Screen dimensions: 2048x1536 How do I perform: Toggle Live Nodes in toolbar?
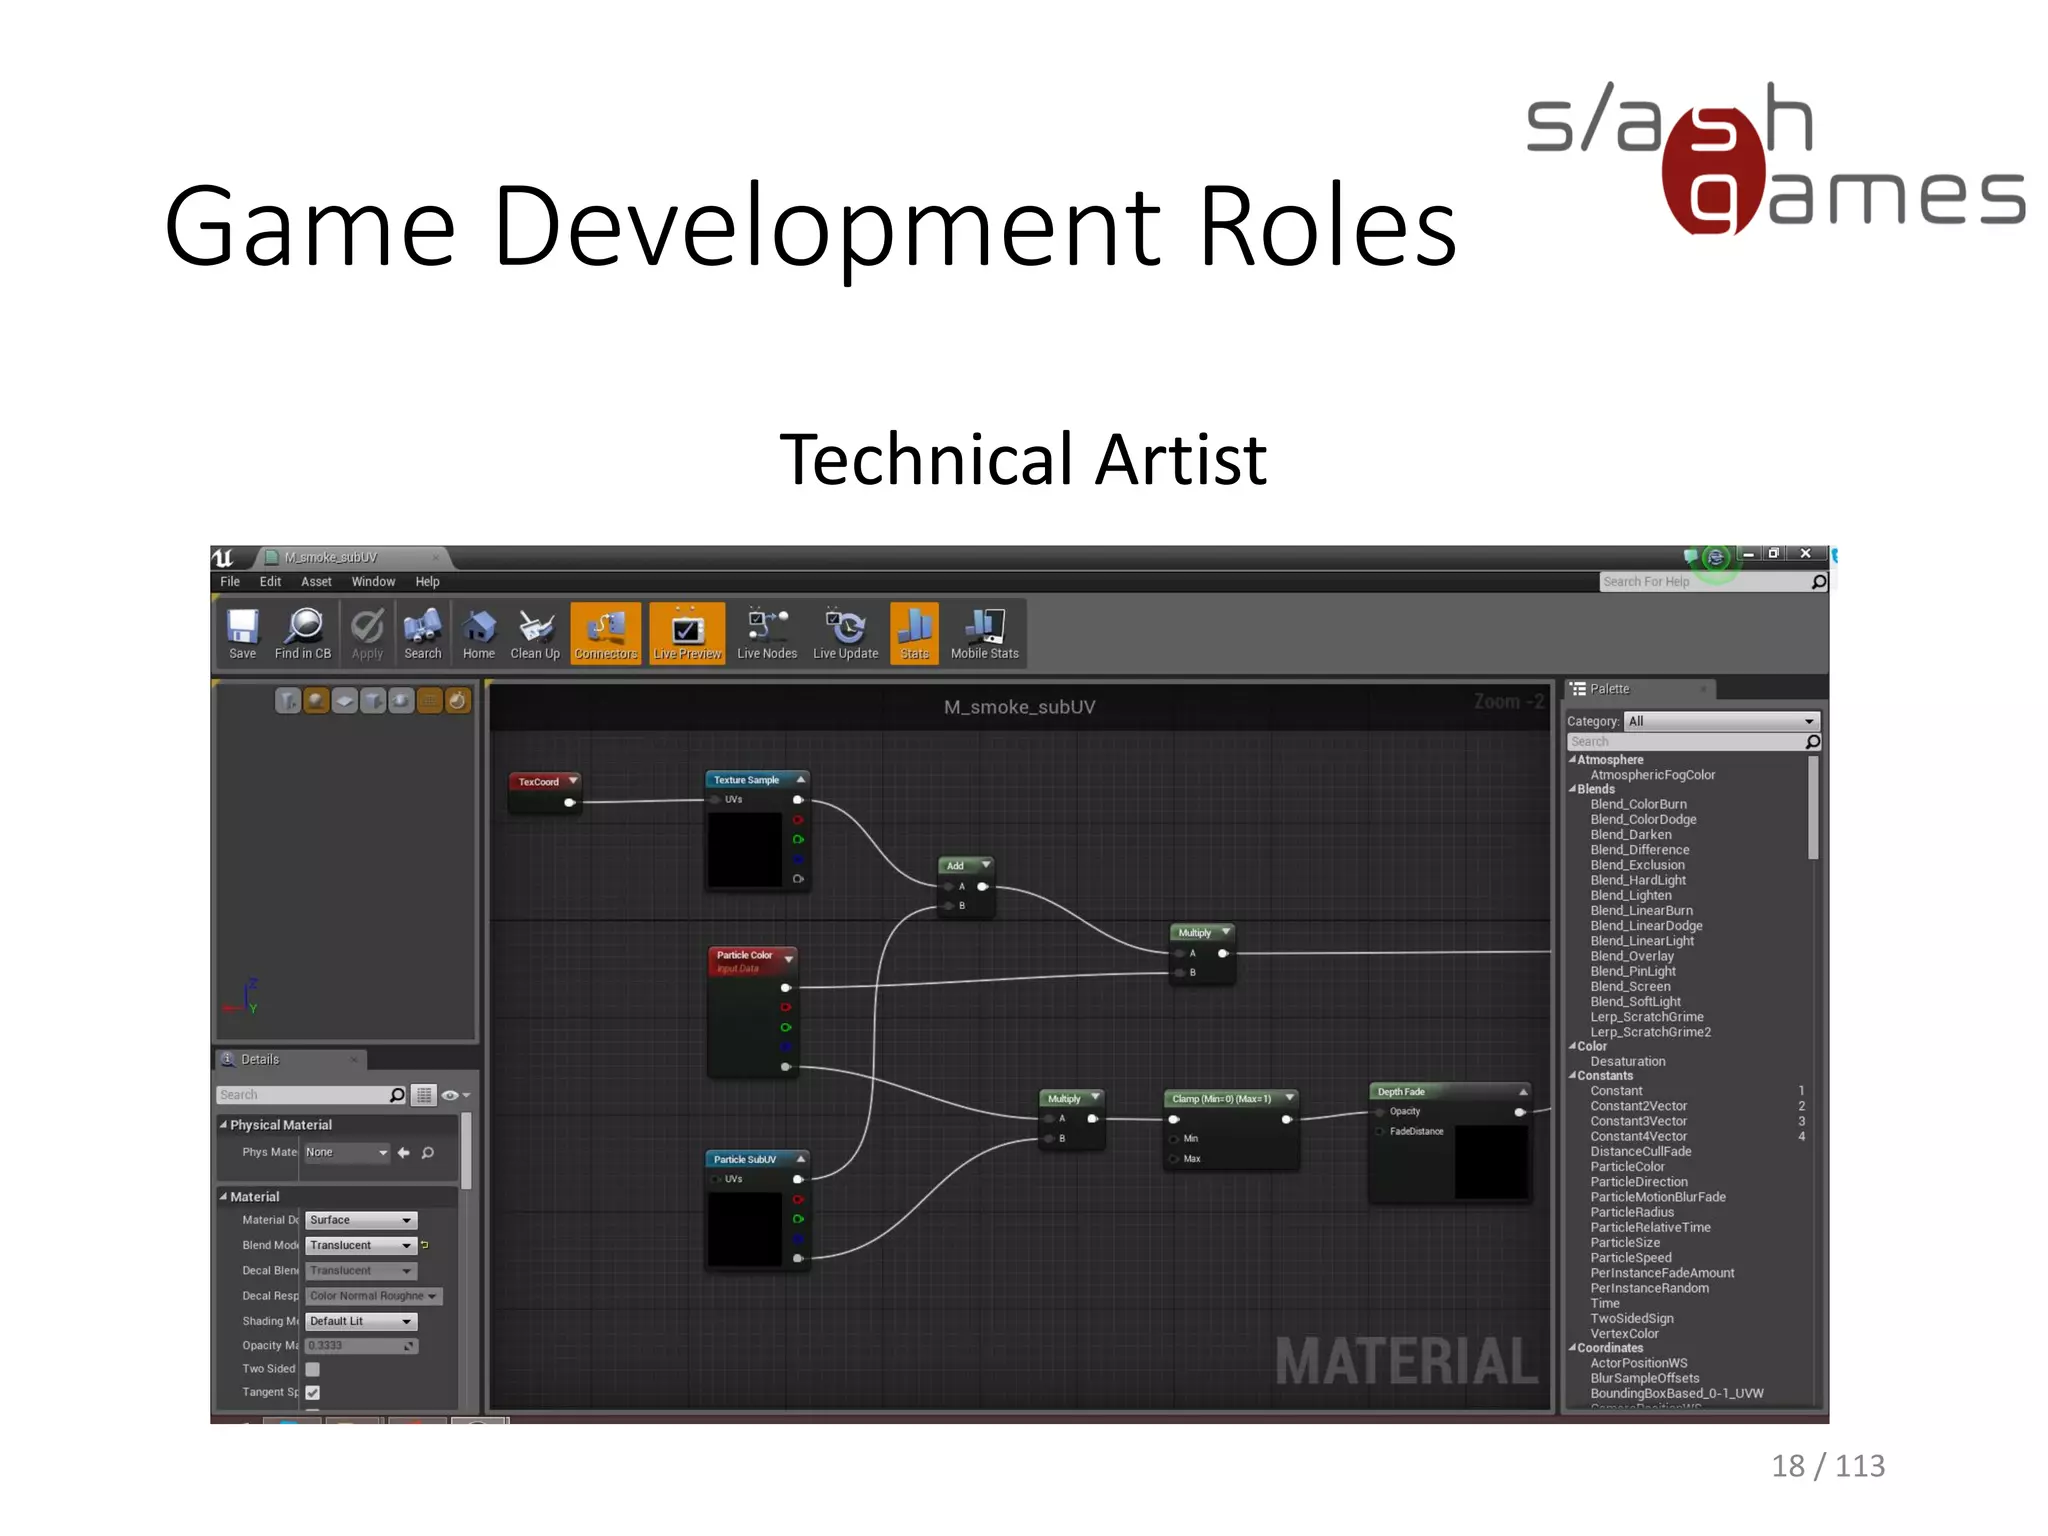[x=767, y=634]
